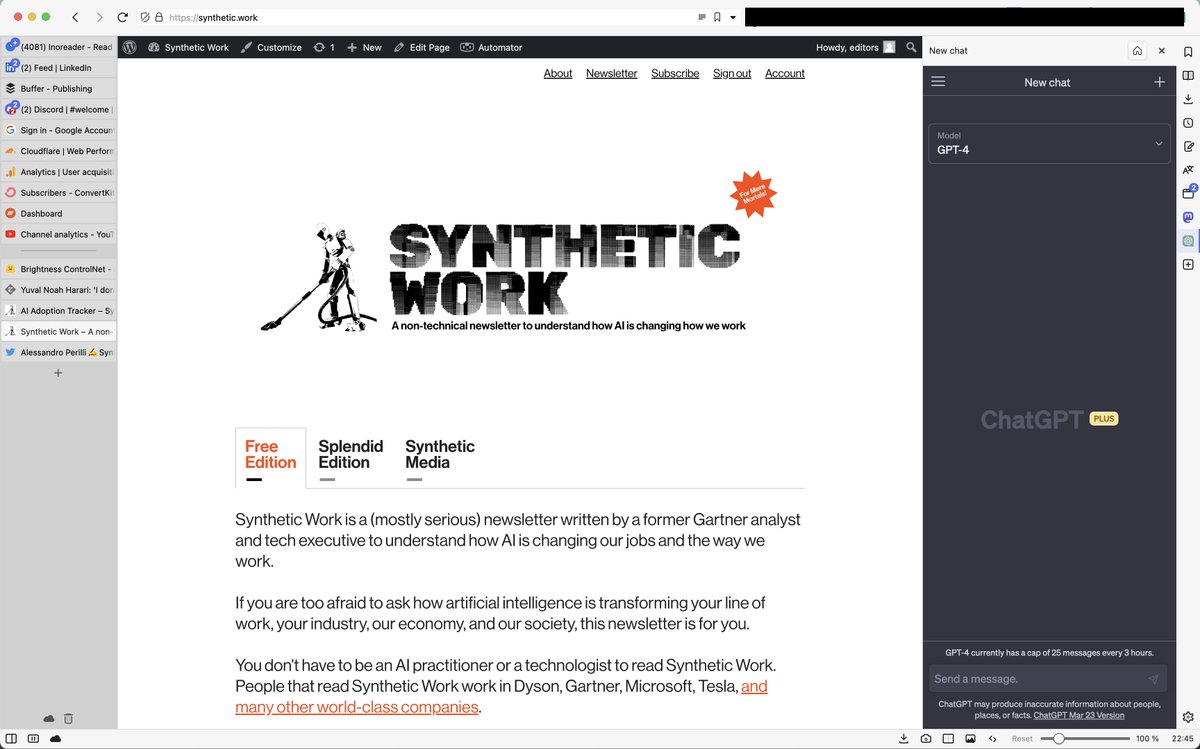Open the Synthetic Work site menu in admin bar

[188, 47]
